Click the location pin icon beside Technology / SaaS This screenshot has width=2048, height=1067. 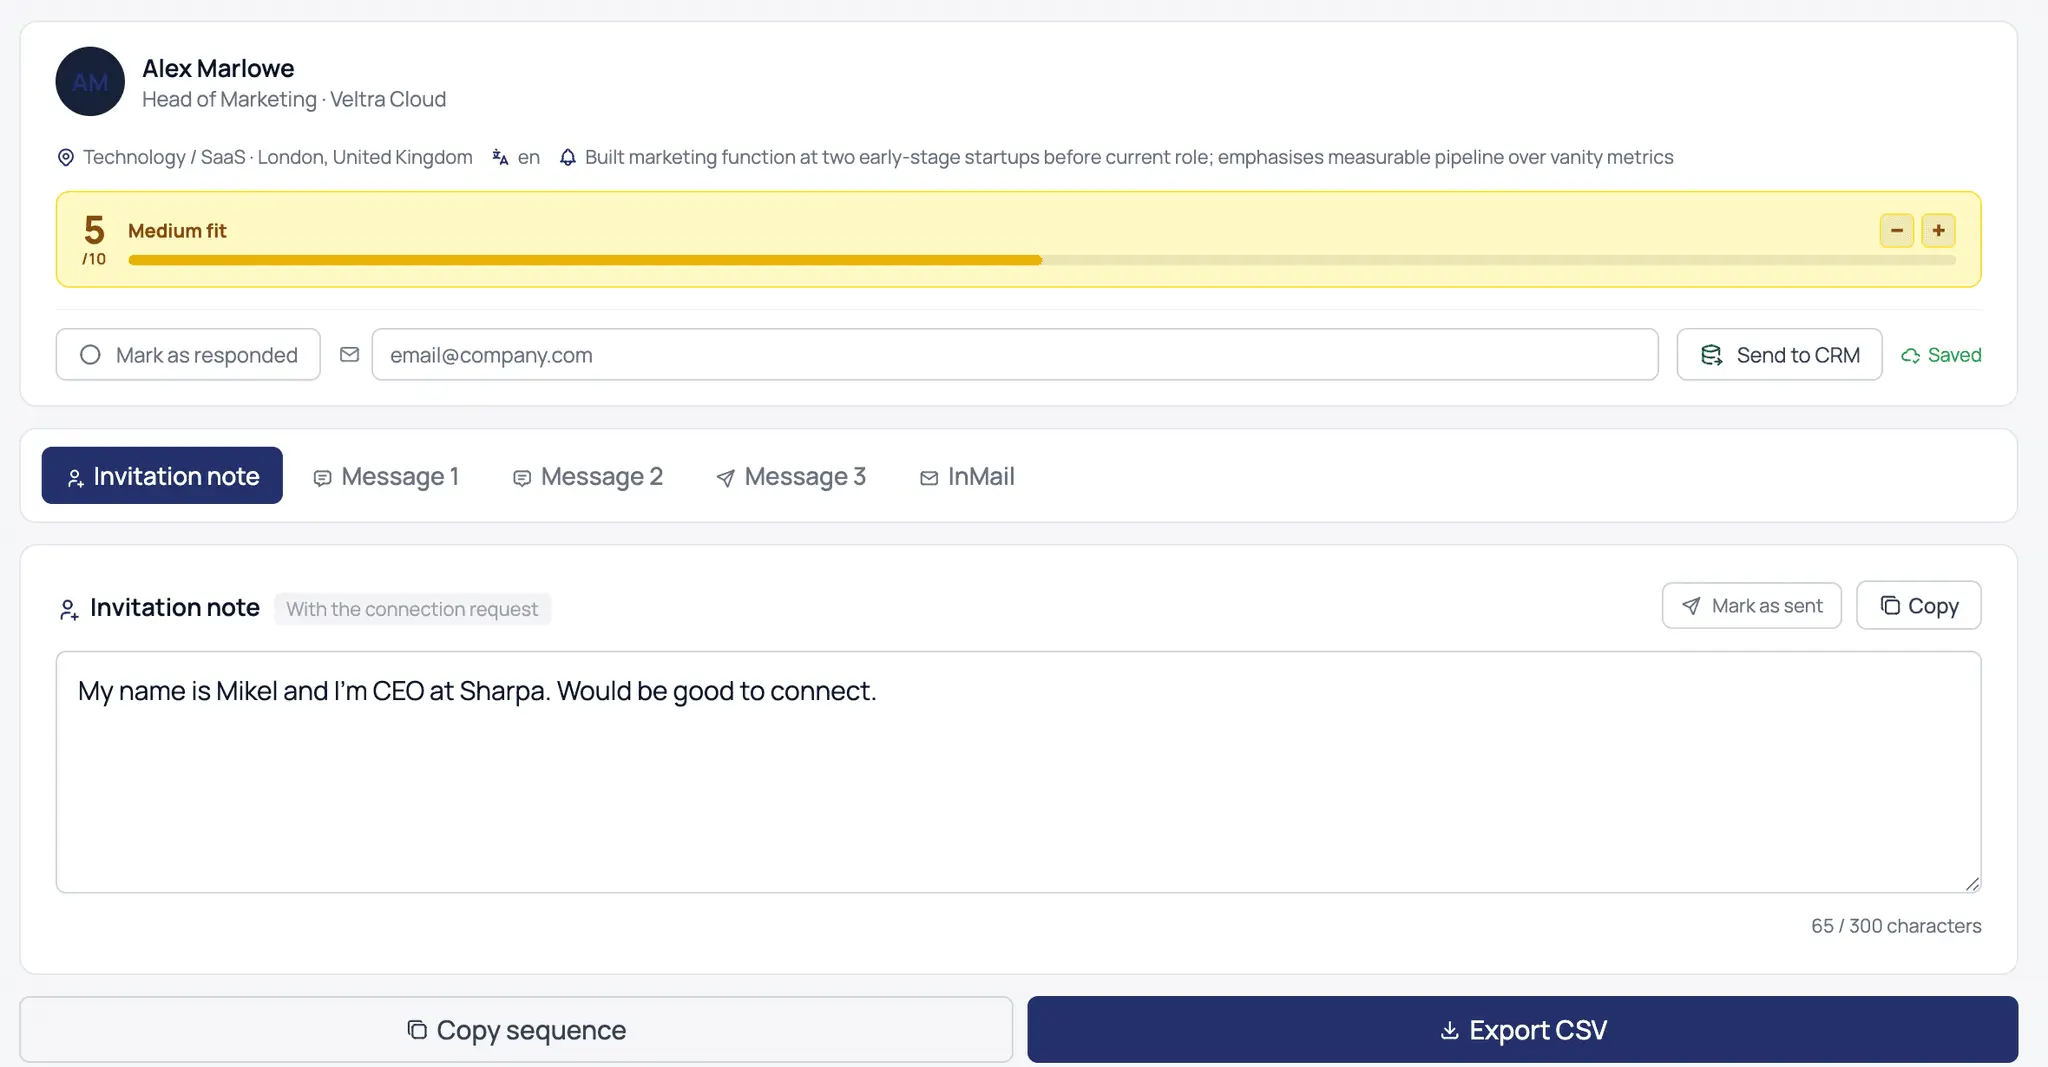[x=66, y=157]
